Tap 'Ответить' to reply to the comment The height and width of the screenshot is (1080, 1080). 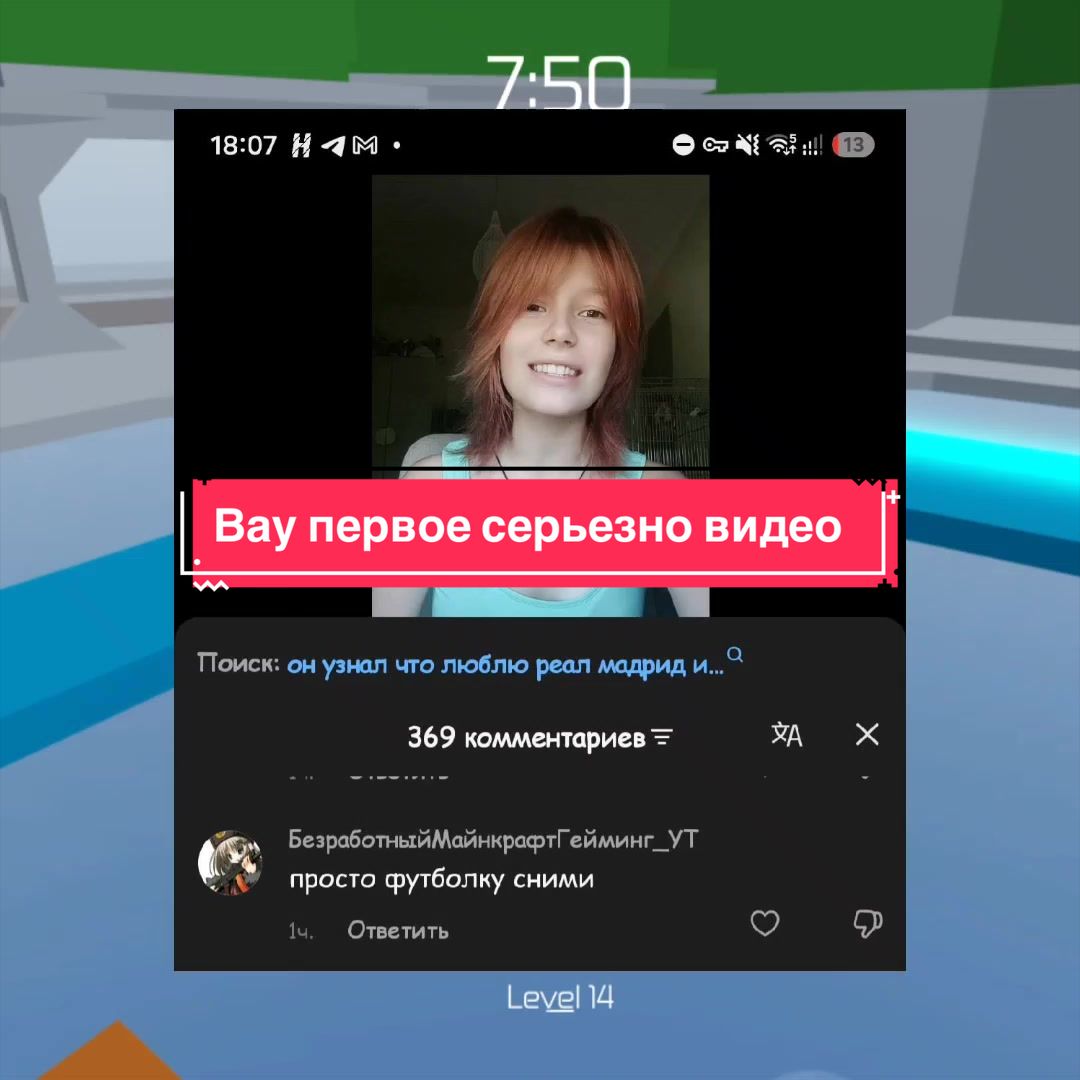click(x=397, y=931)
